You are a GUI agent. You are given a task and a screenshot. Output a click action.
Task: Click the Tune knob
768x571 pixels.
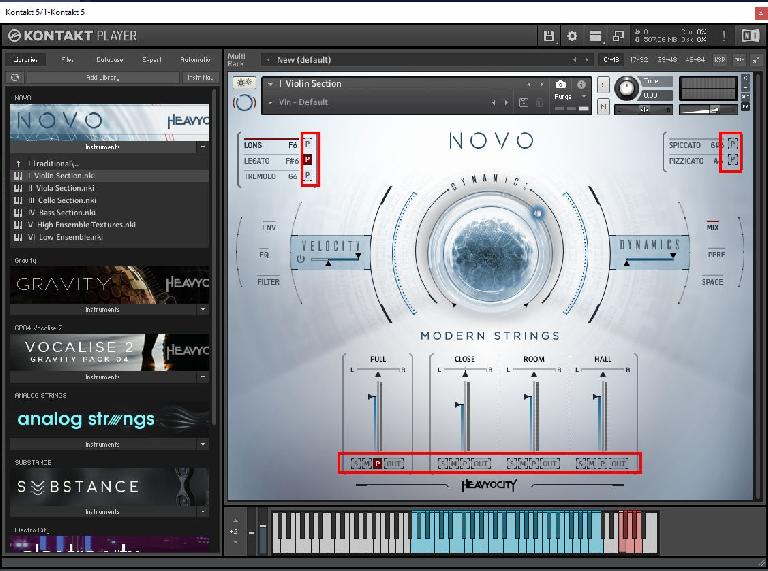click(626, 88)
